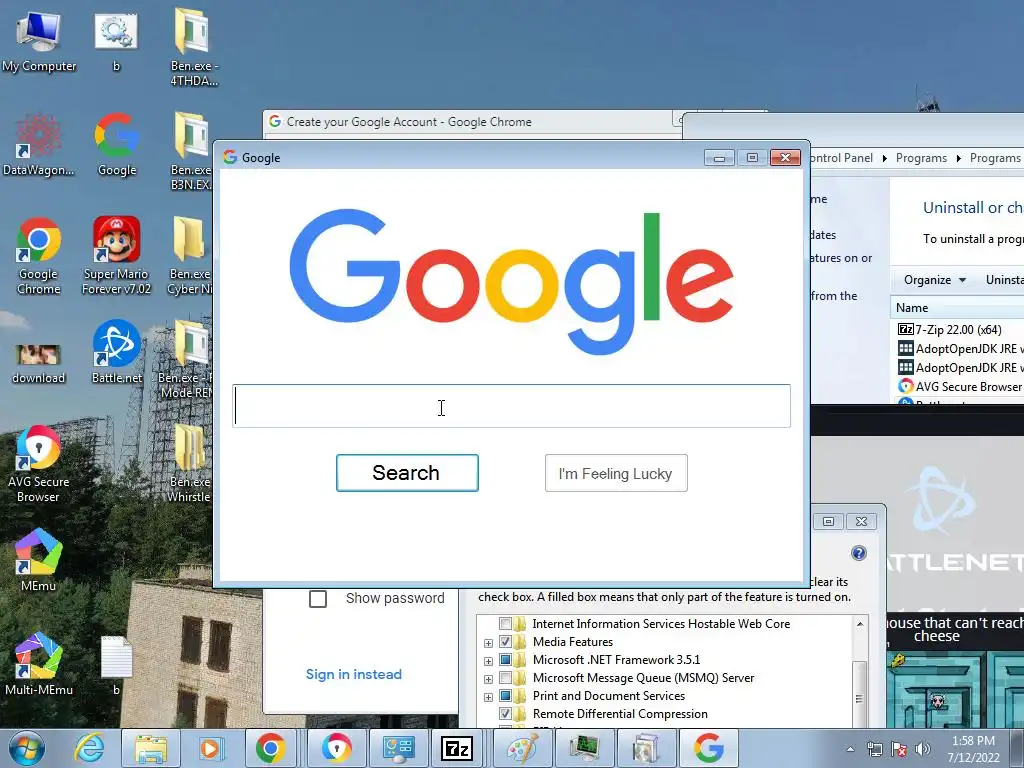Viewport: 1024px width, 768px height.
Task: Click the Create your Google Account Chrome title bar
Action: 470,122
